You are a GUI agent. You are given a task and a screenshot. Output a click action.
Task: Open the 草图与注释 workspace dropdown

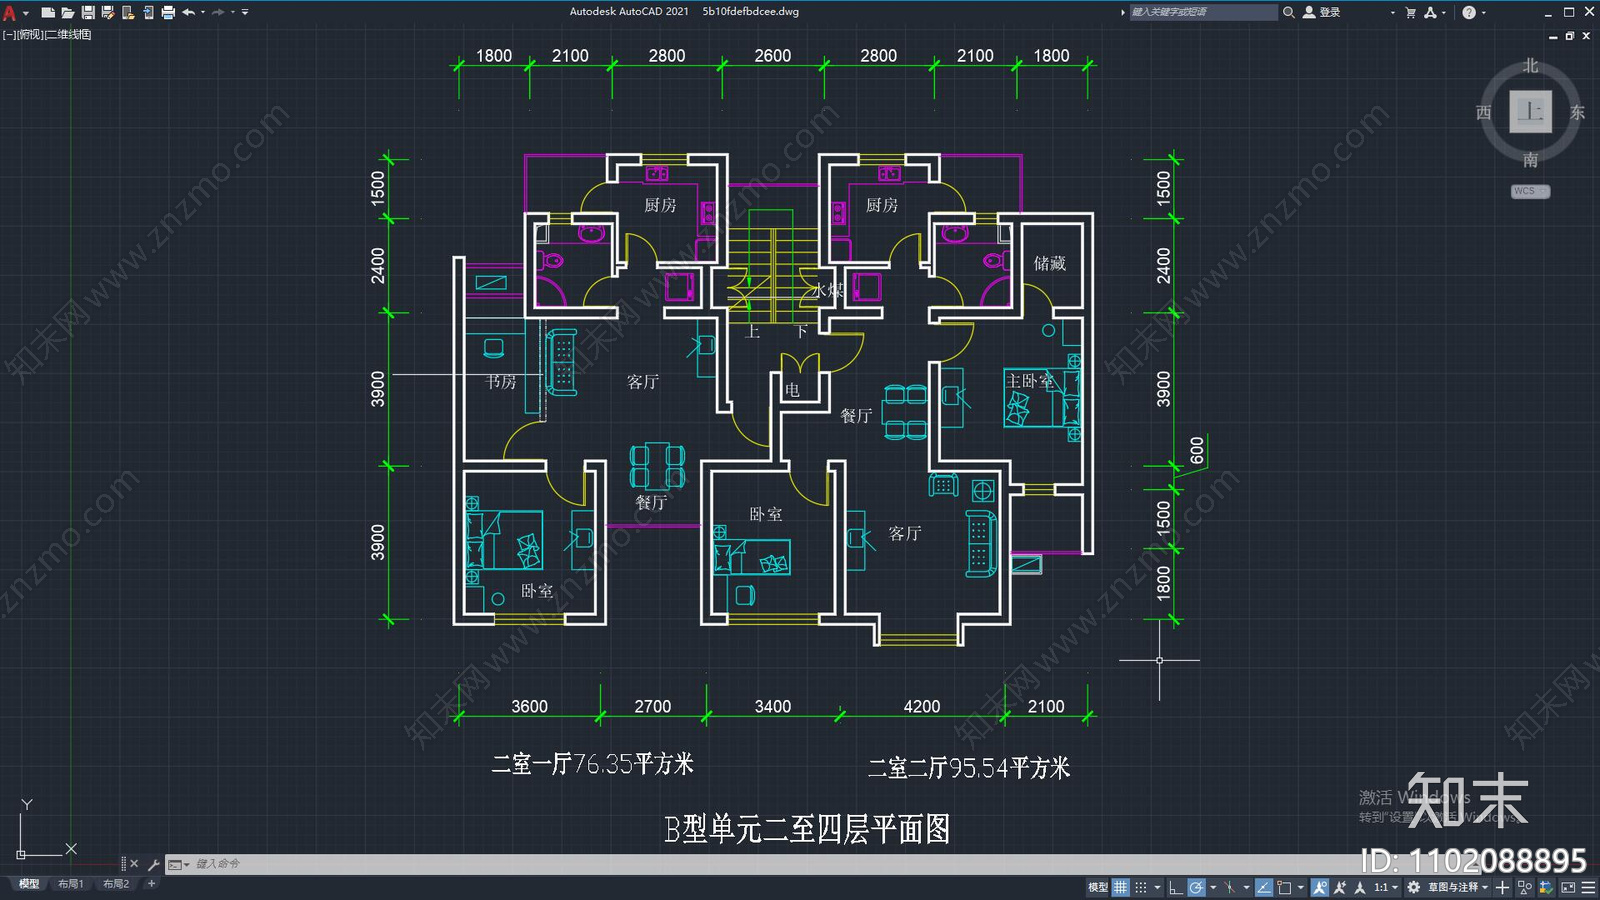(1458, 887)
